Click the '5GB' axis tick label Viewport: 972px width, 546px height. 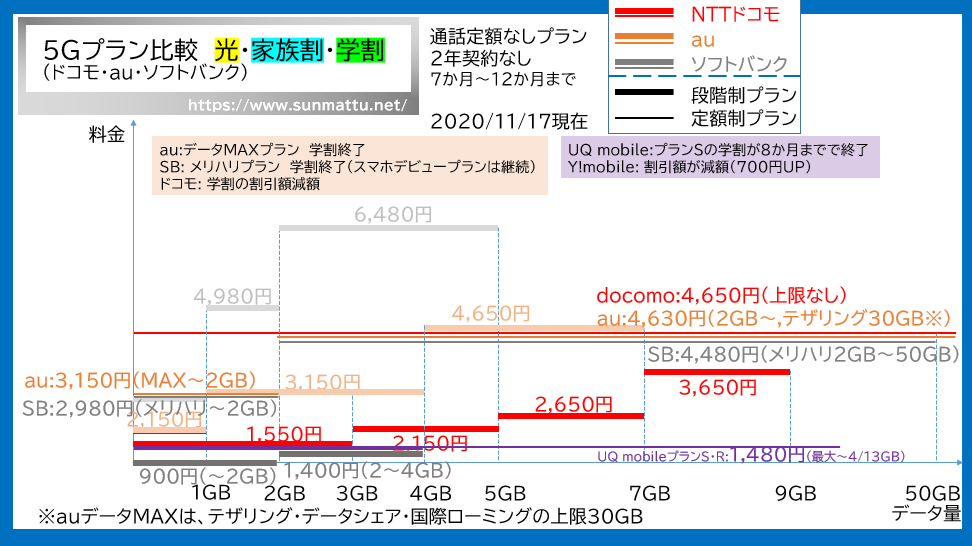click(x=505, y=494)
